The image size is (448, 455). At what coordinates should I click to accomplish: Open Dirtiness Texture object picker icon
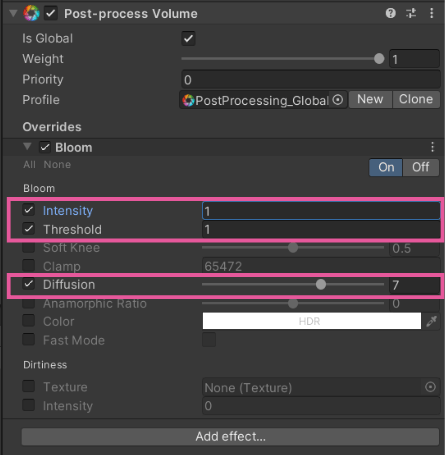(x=430, y=387)
